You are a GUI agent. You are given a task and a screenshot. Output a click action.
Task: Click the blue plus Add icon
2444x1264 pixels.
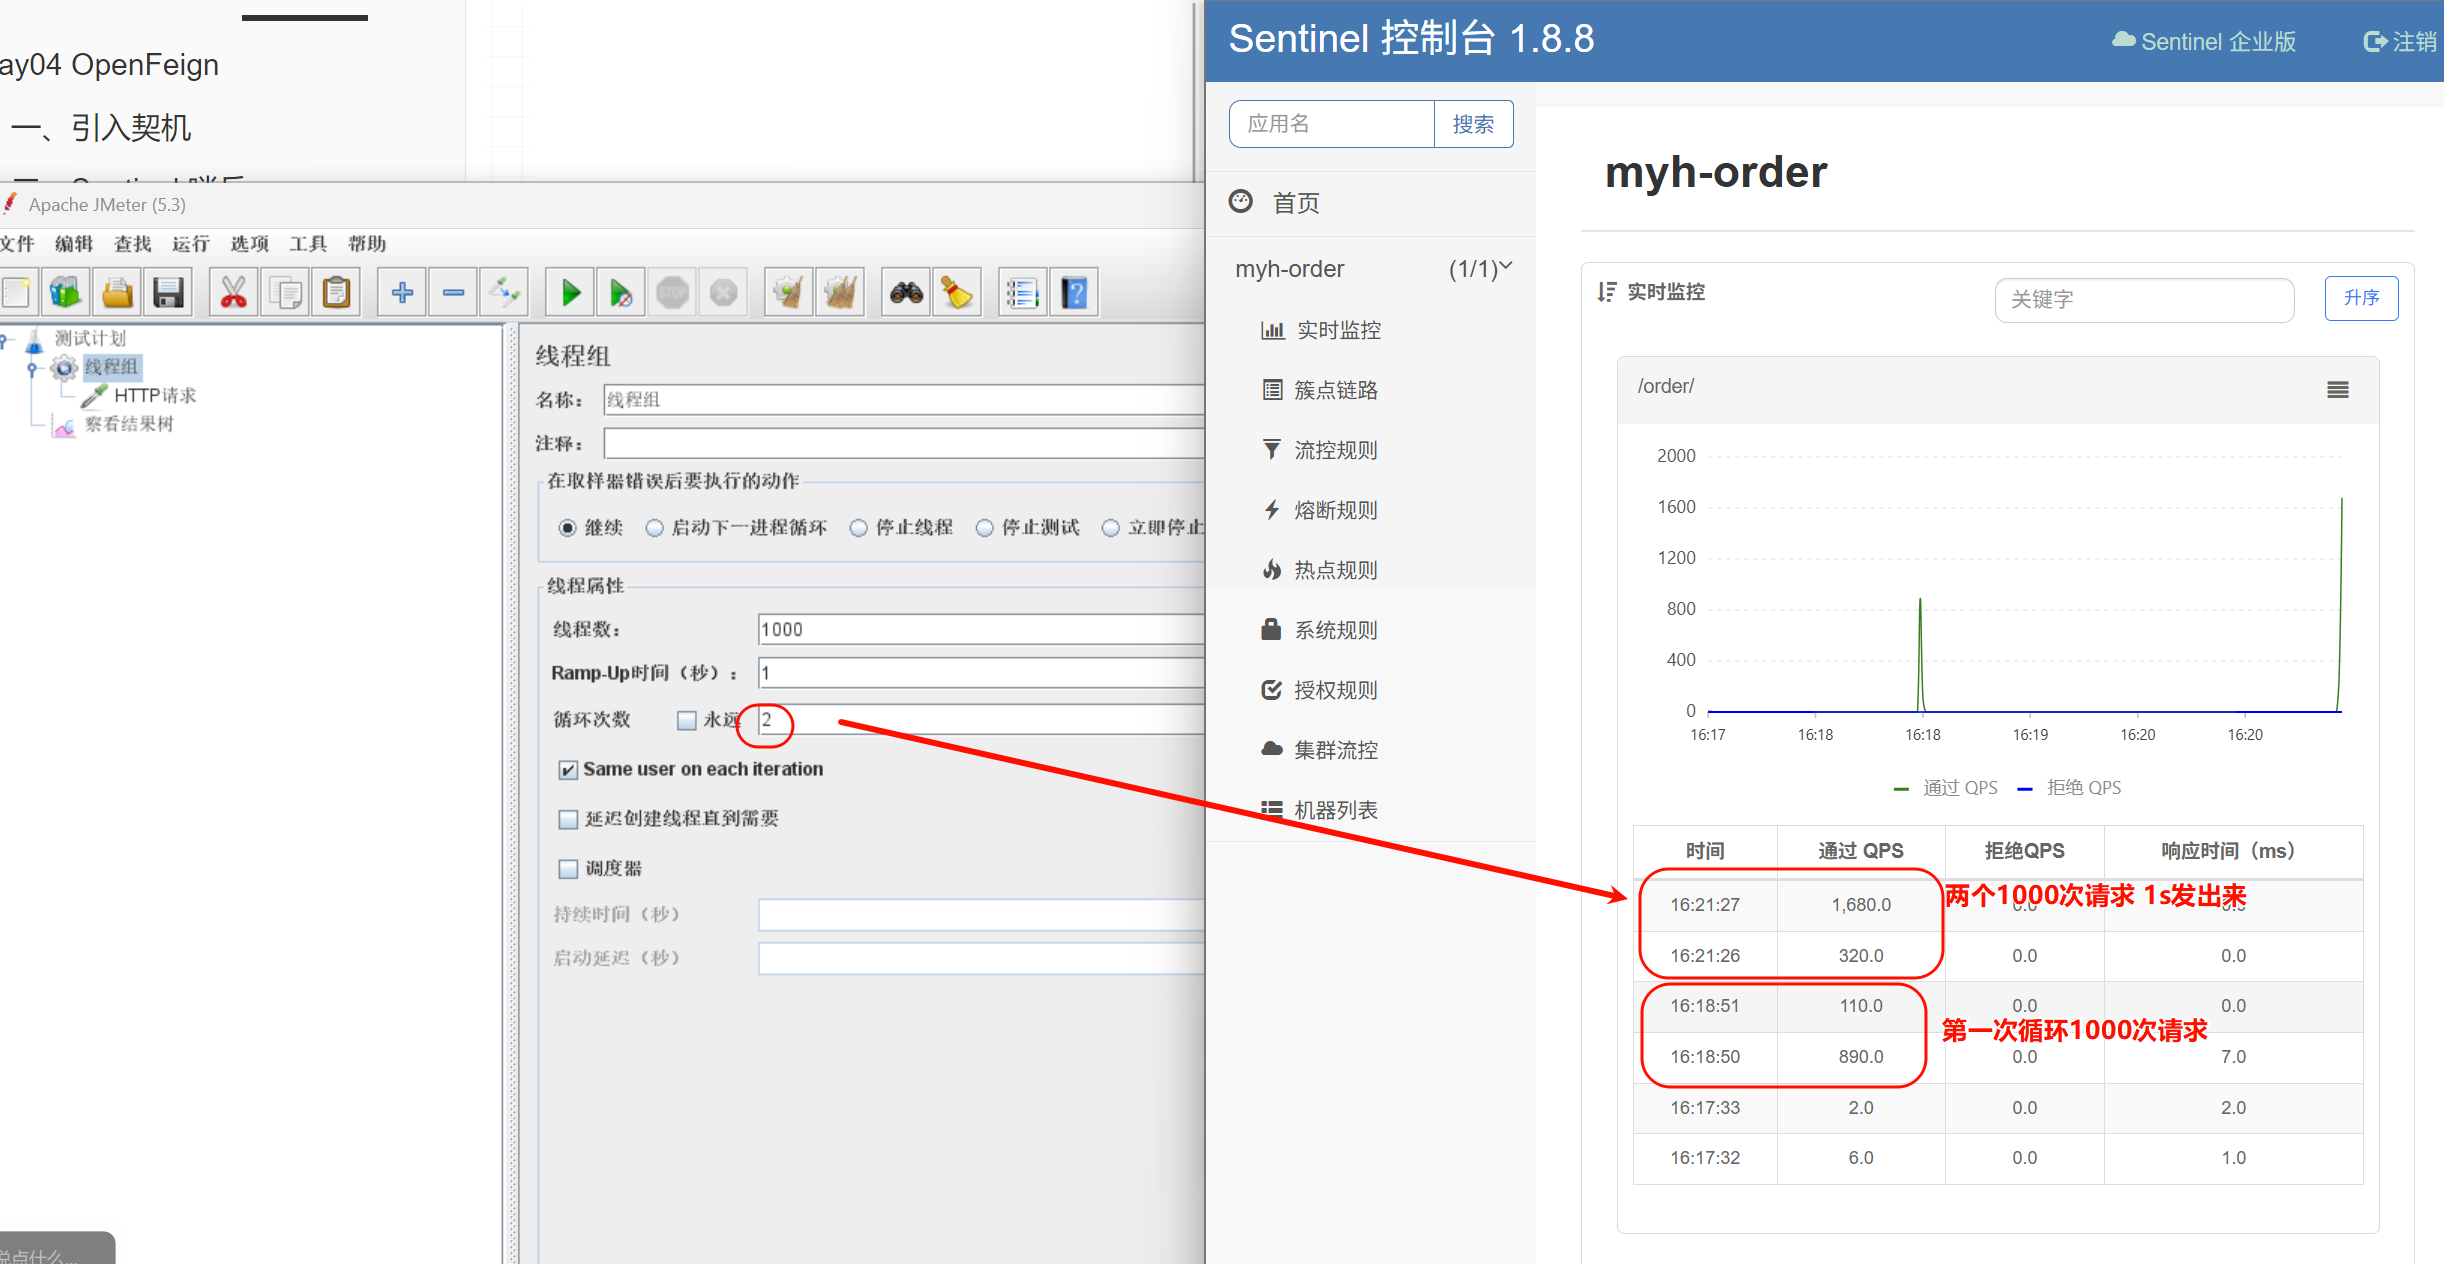402,293
